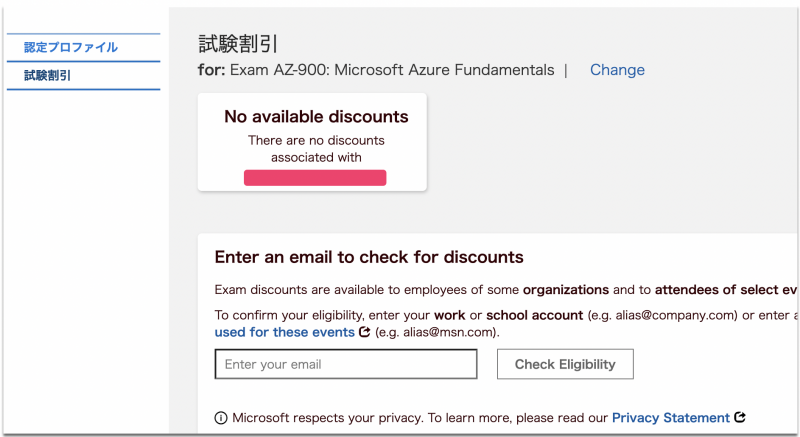Image resolution: width=800 pixels, height=437 pixels.
Task: Open the Privacy Statement link
Action: [670, 417]
